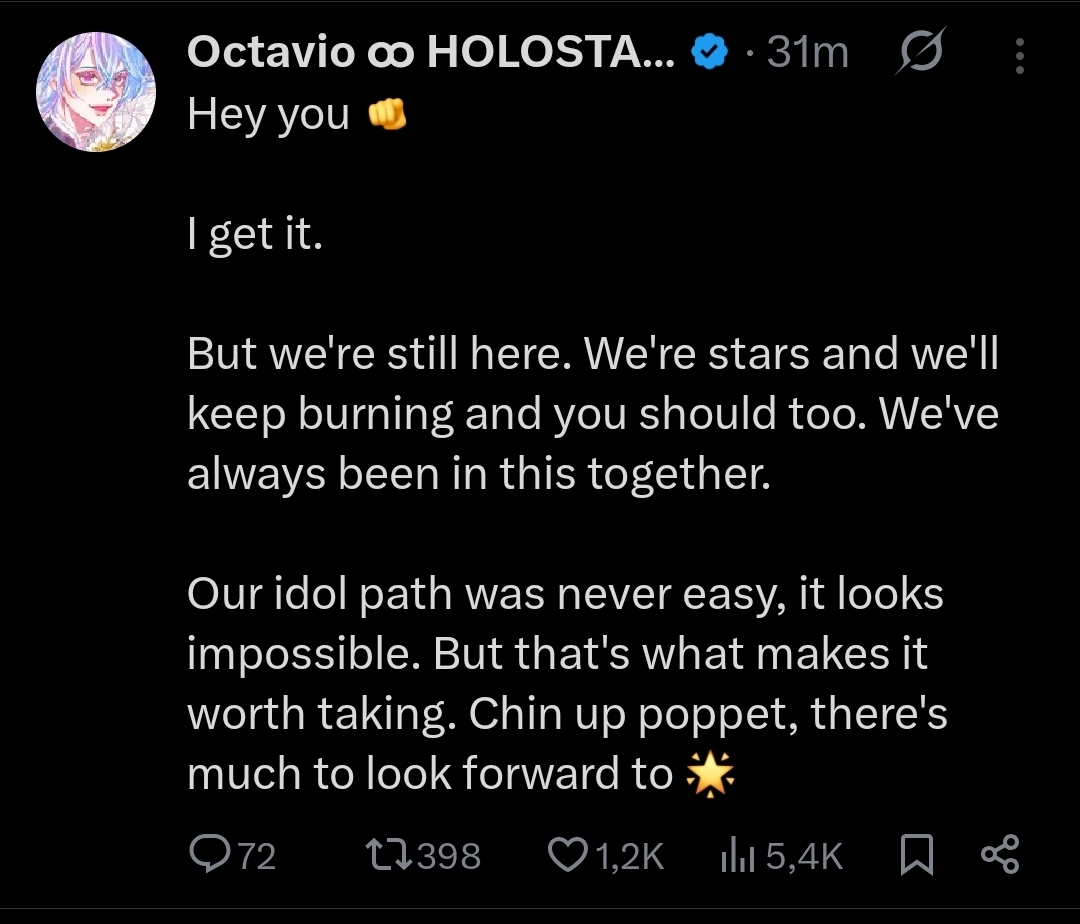Open view analytics bar chart icon
The image size is (1080, 924).
coord(738,855)
